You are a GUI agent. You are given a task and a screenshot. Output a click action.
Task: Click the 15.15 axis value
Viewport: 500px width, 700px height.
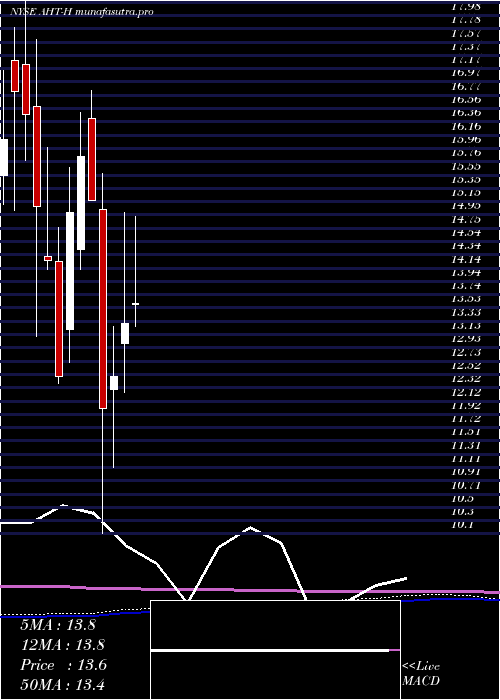pyautogui.click(x=466, y=193)
